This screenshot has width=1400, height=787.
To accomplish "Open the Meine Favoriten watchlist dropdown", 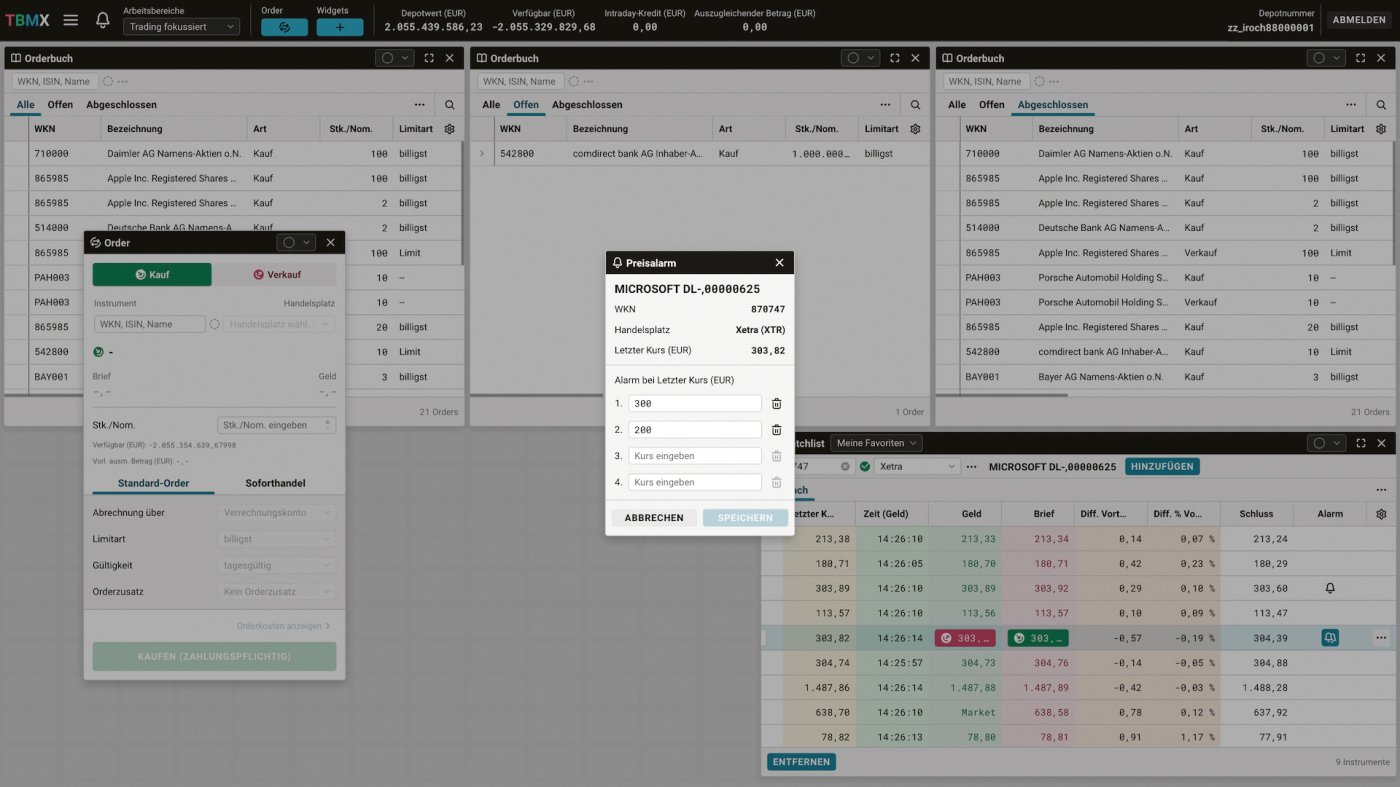I will (x=876, y=443).
